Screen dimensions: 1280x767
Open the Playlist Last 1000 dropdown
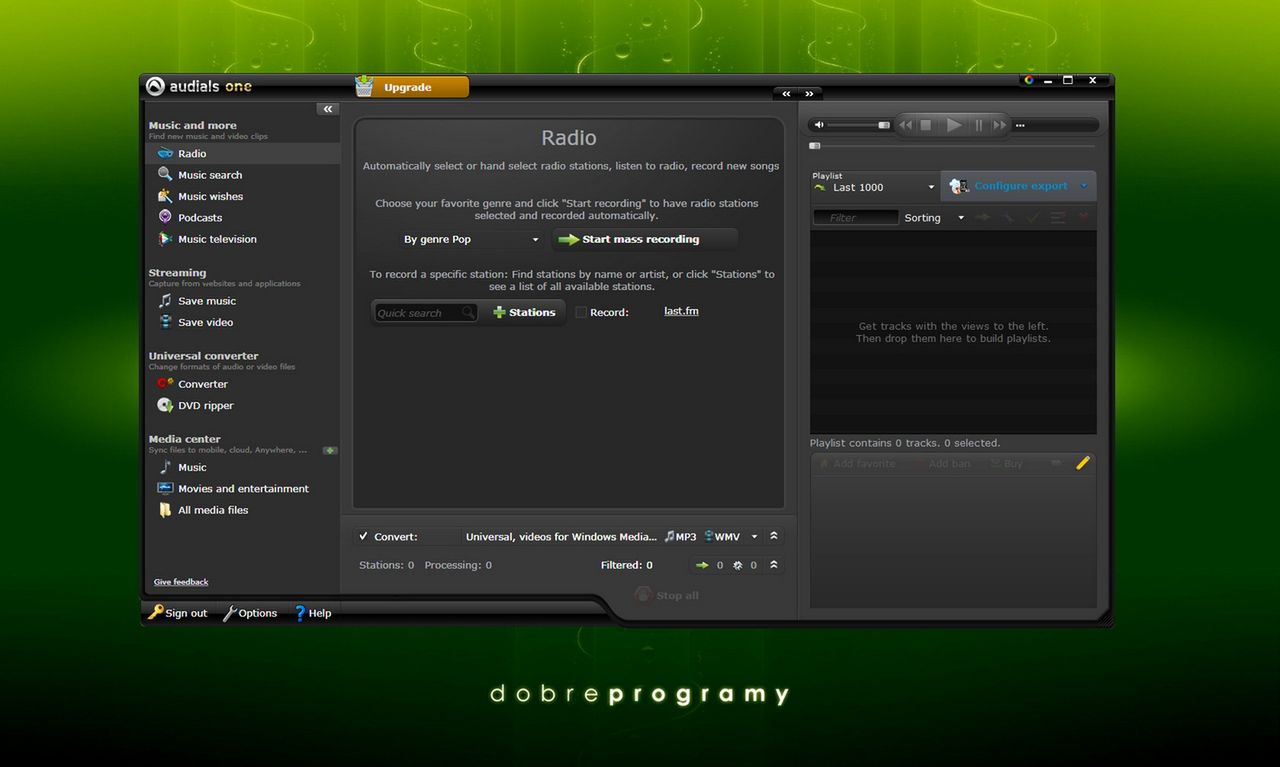coord(874,187)
